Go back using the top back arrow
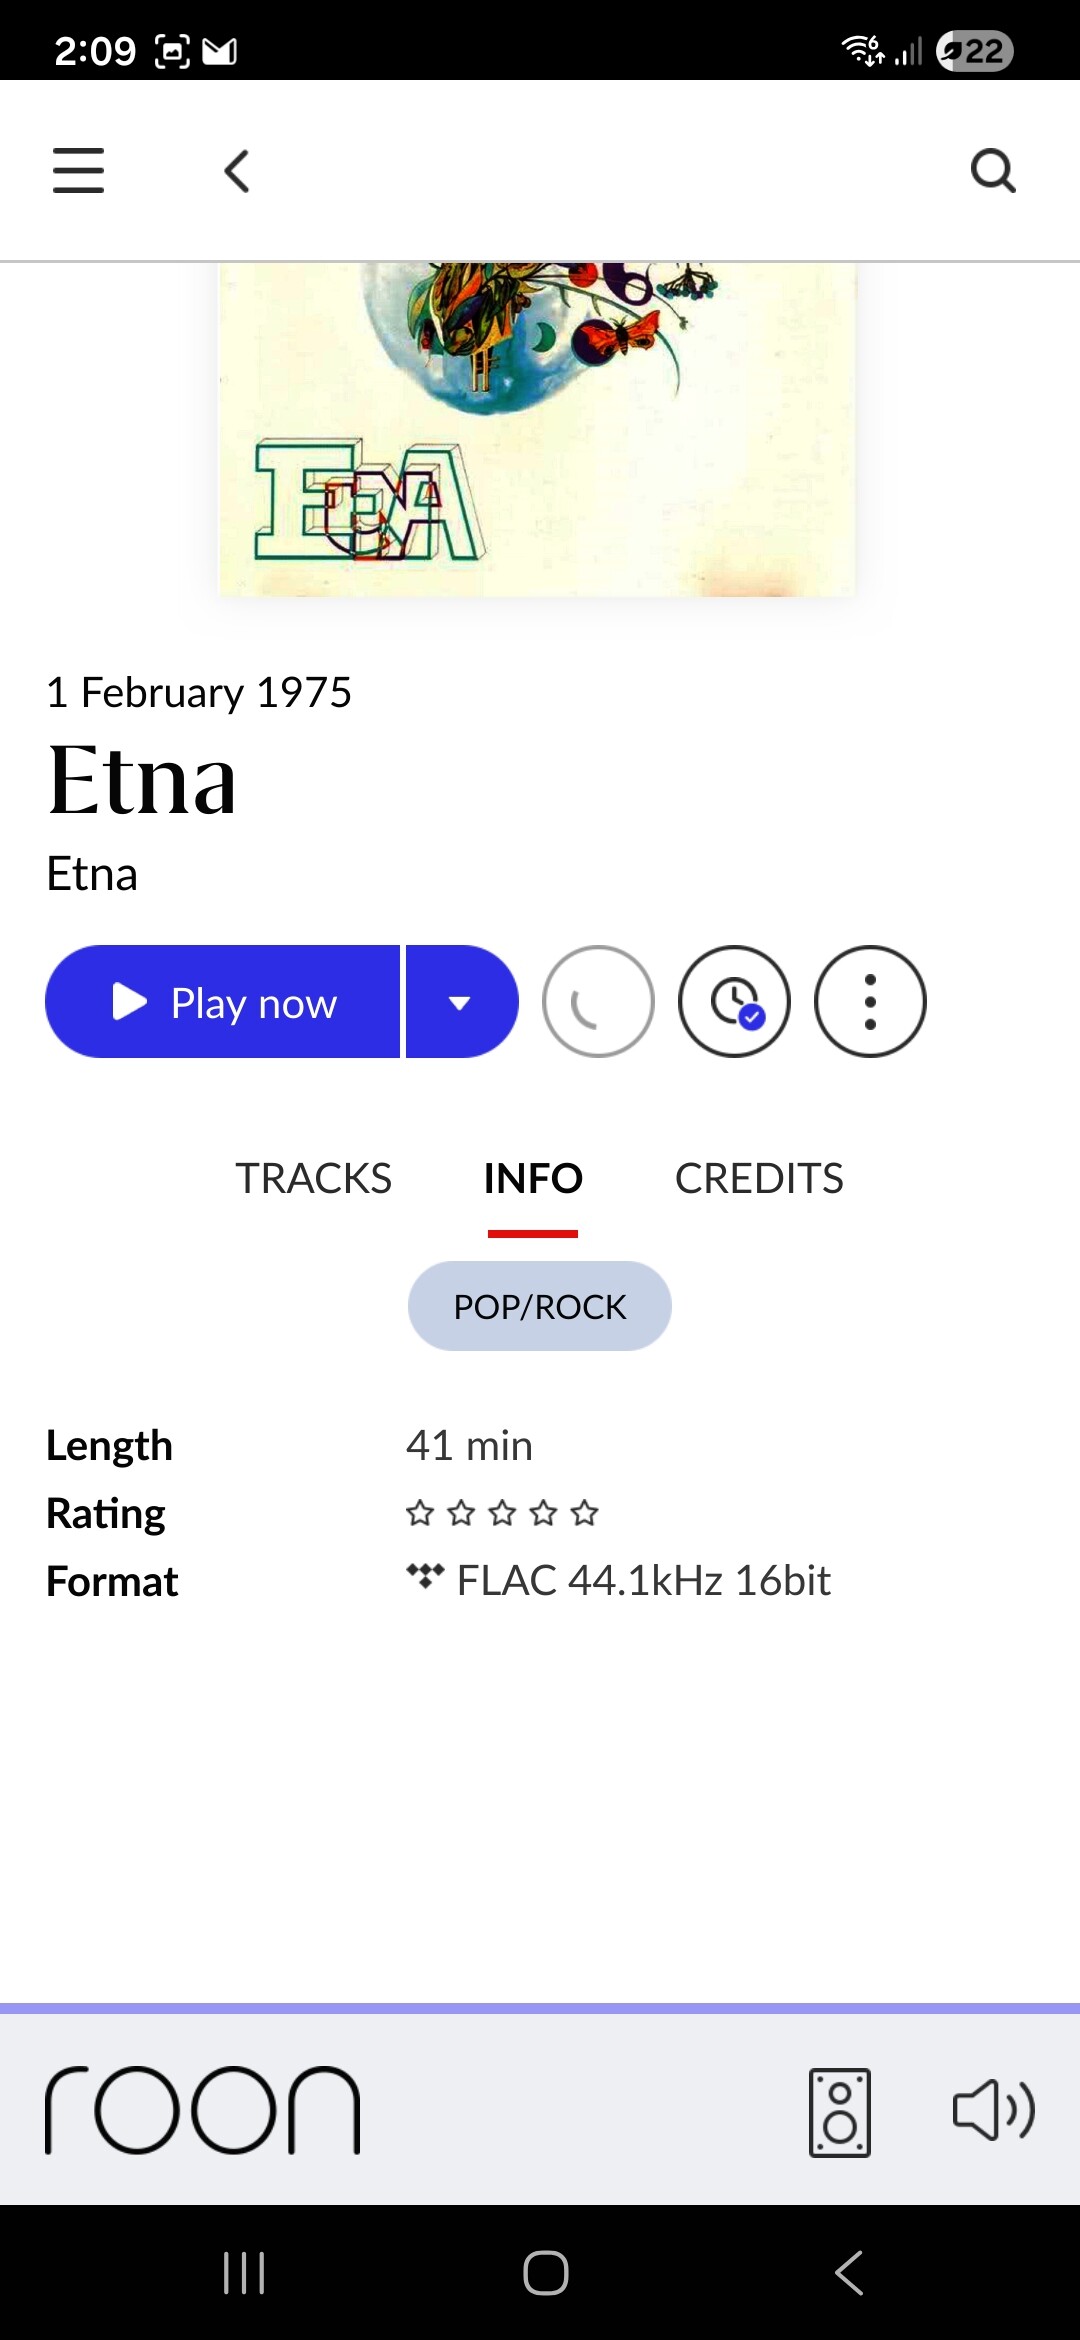1080x2340 pixels. [x=237, y=171]
